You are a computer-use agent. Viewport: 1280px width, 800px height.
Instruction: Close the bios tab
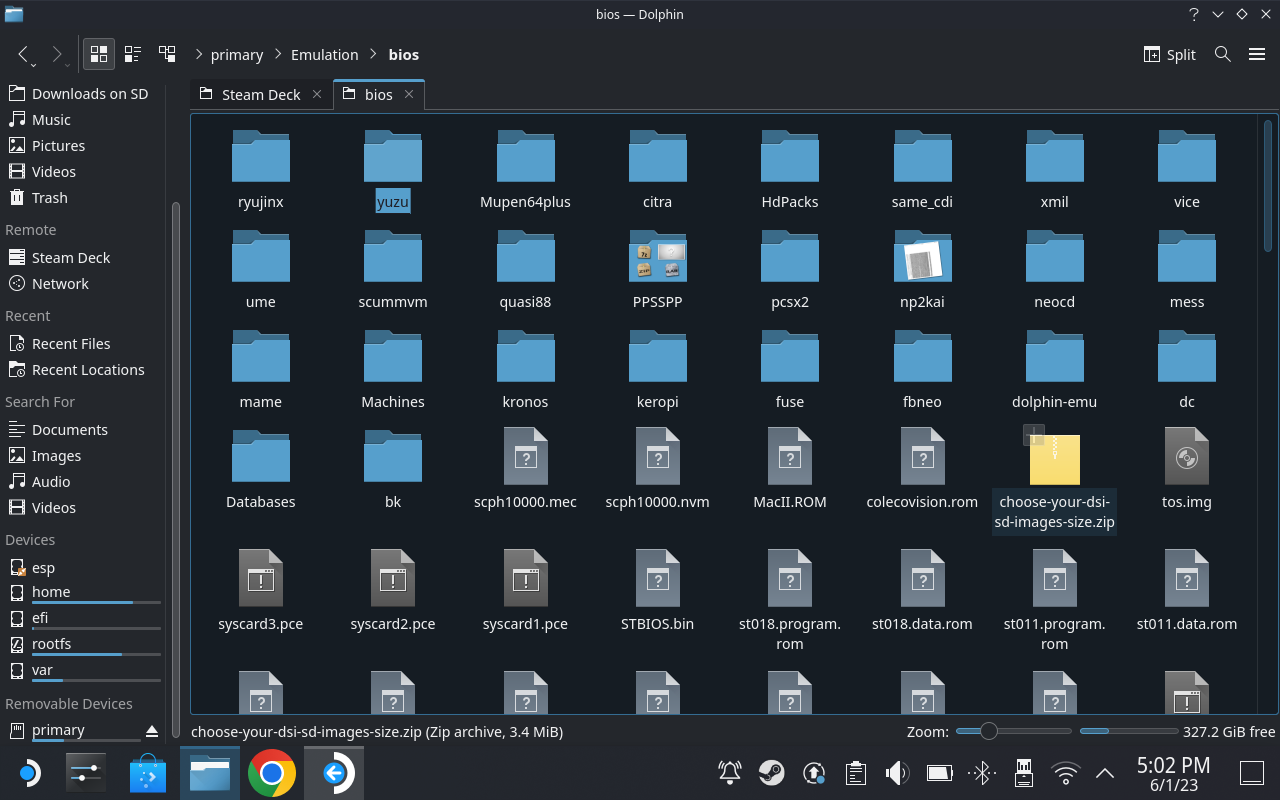[409, 94]
